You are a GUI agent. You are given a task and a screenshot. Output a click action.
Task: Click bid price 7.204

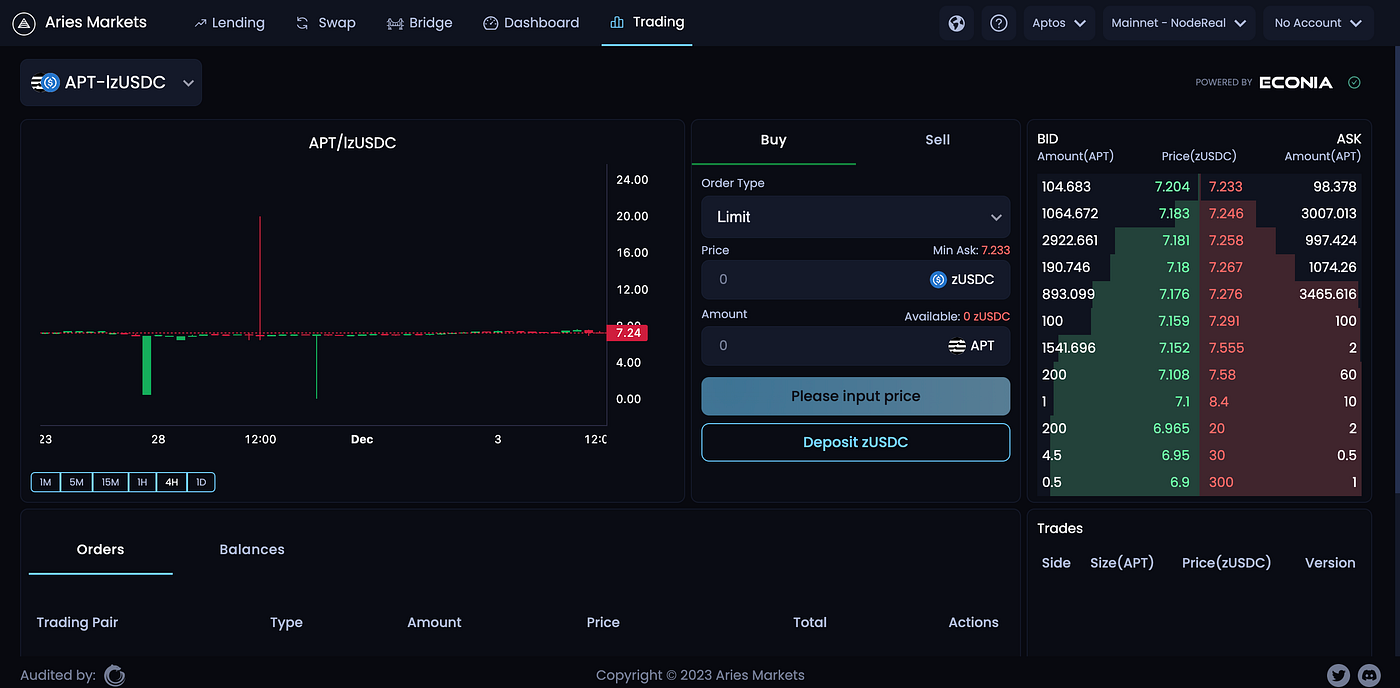1172,187
